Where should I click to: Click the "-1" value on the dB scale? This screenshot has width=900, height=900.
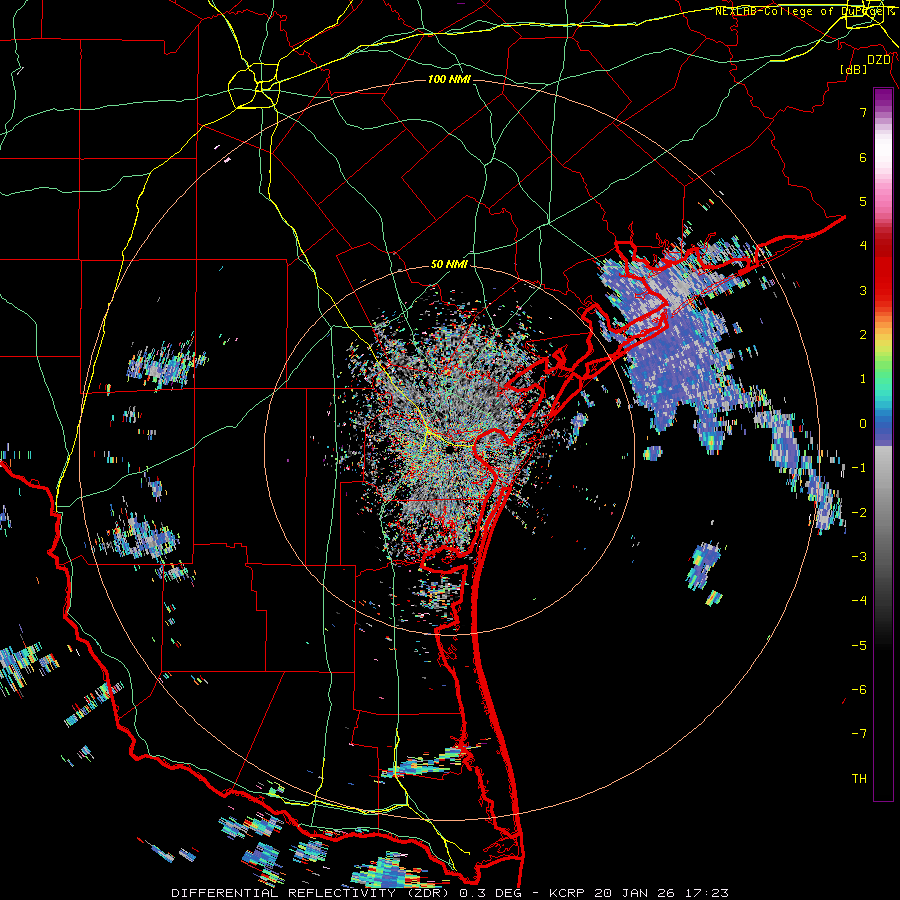pyautogui.click(x=859, y=468)
